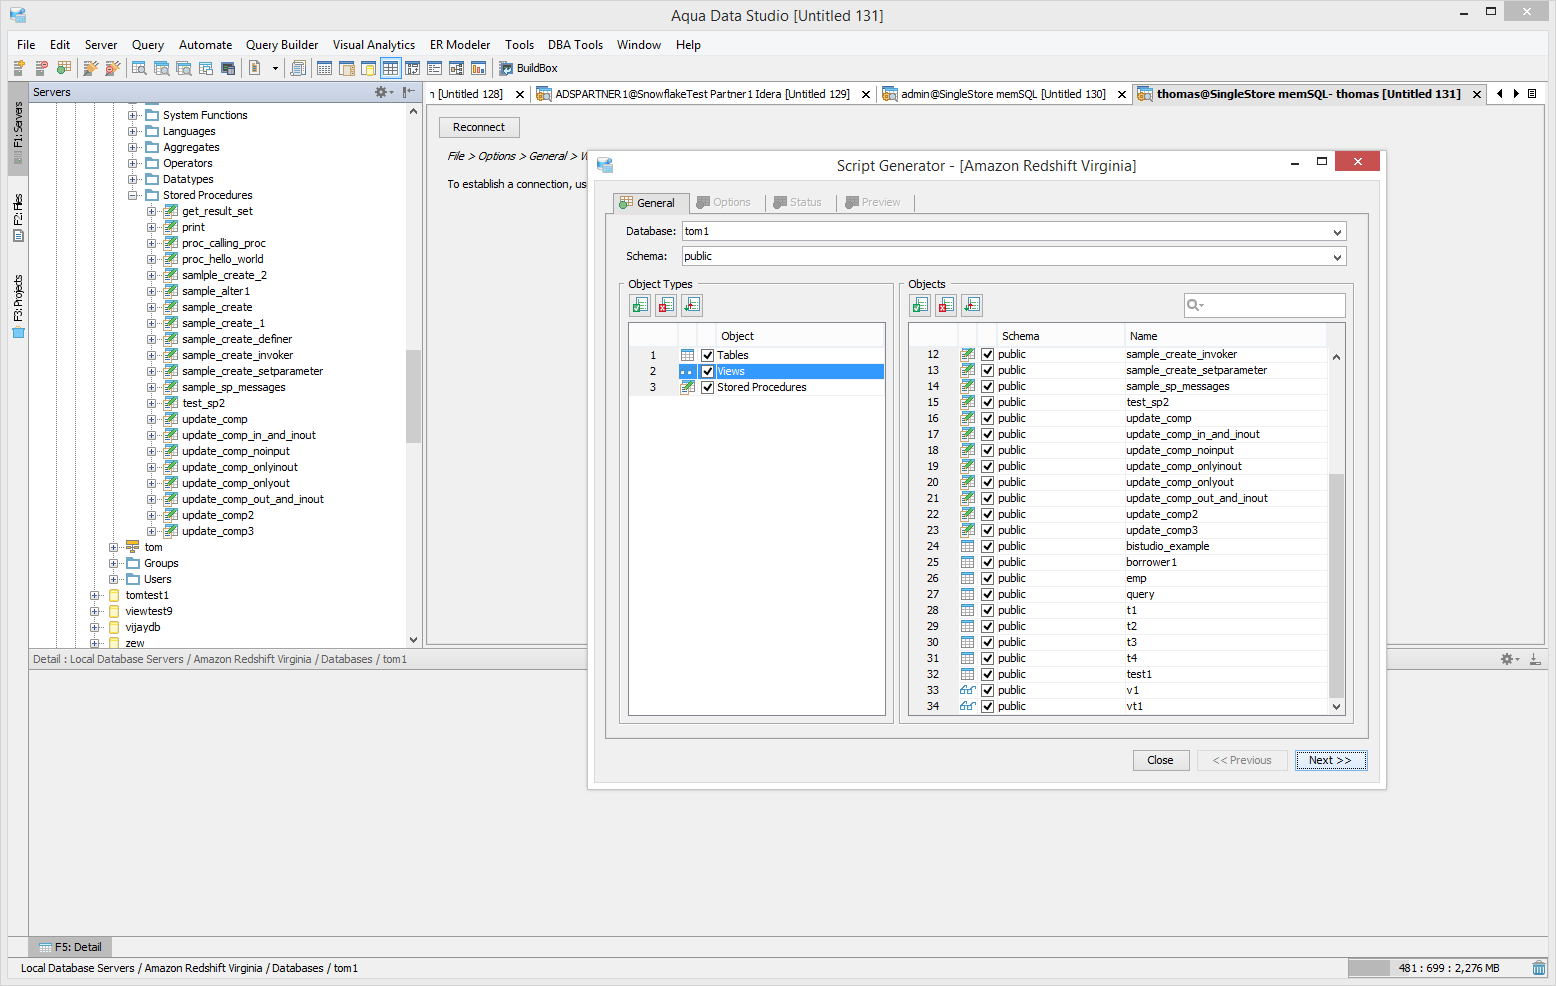Toggle the Stored Procedures object type checkbox
1556x986 pixels.
[x=708, y=387]
